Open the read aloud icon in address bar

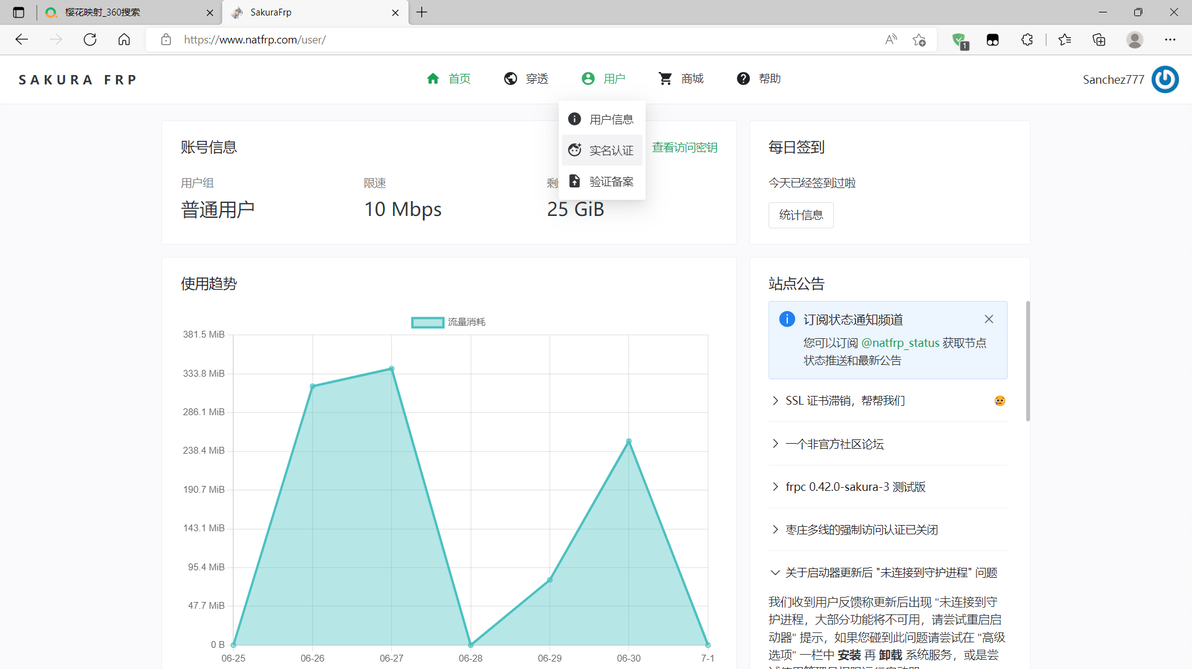click(891, 40)
